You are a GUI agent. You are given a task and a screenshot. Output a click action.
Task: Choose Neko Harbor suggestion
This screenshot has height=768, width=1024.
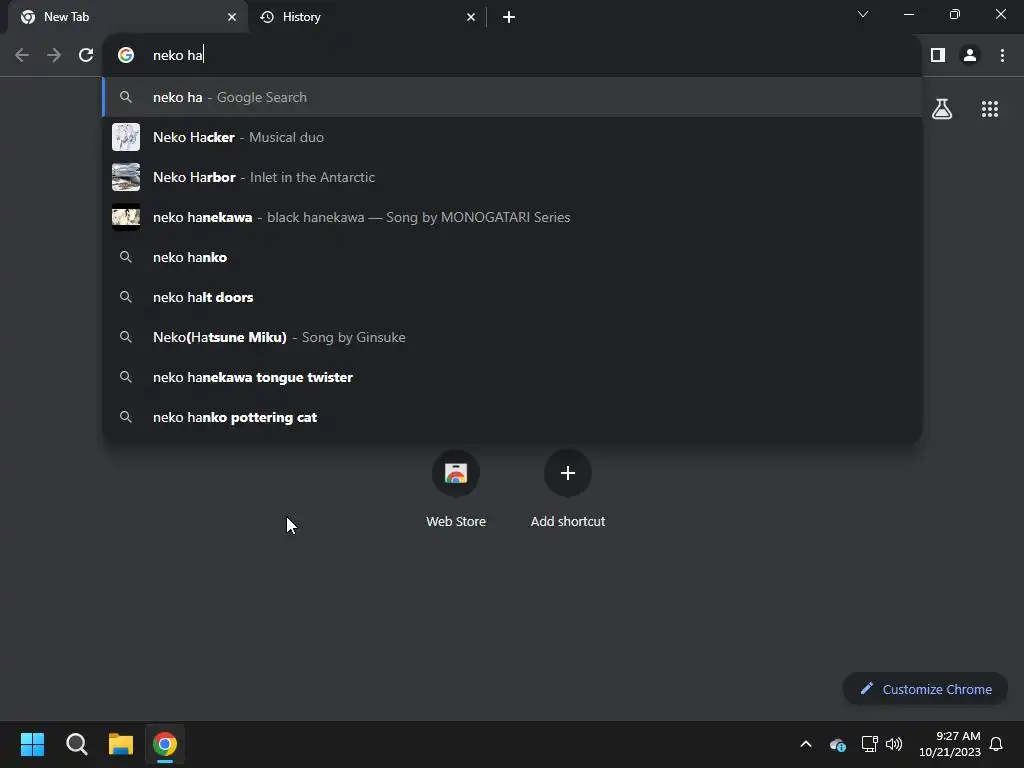tap(512, 177)
